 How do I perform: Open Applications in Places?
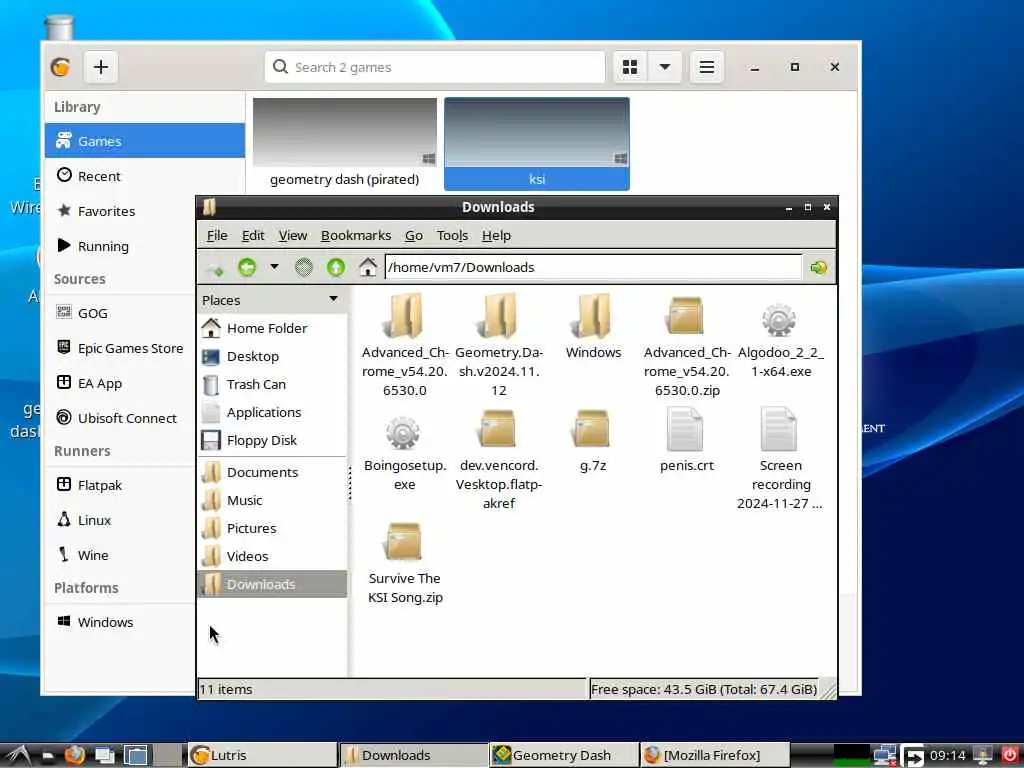click(272, 412)
